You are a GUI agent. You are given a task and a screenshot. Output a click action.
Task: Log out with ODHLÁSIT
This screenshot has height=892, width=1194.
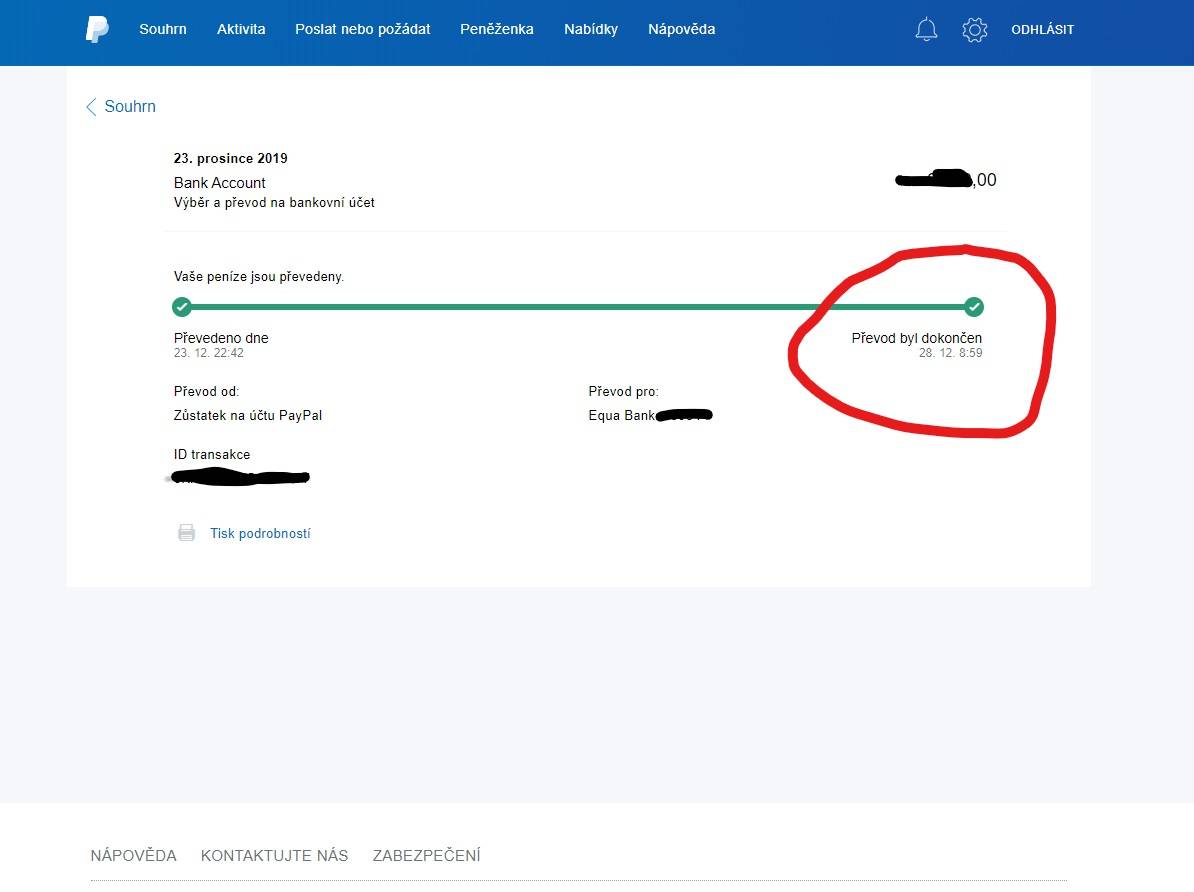pos(1042,30)
